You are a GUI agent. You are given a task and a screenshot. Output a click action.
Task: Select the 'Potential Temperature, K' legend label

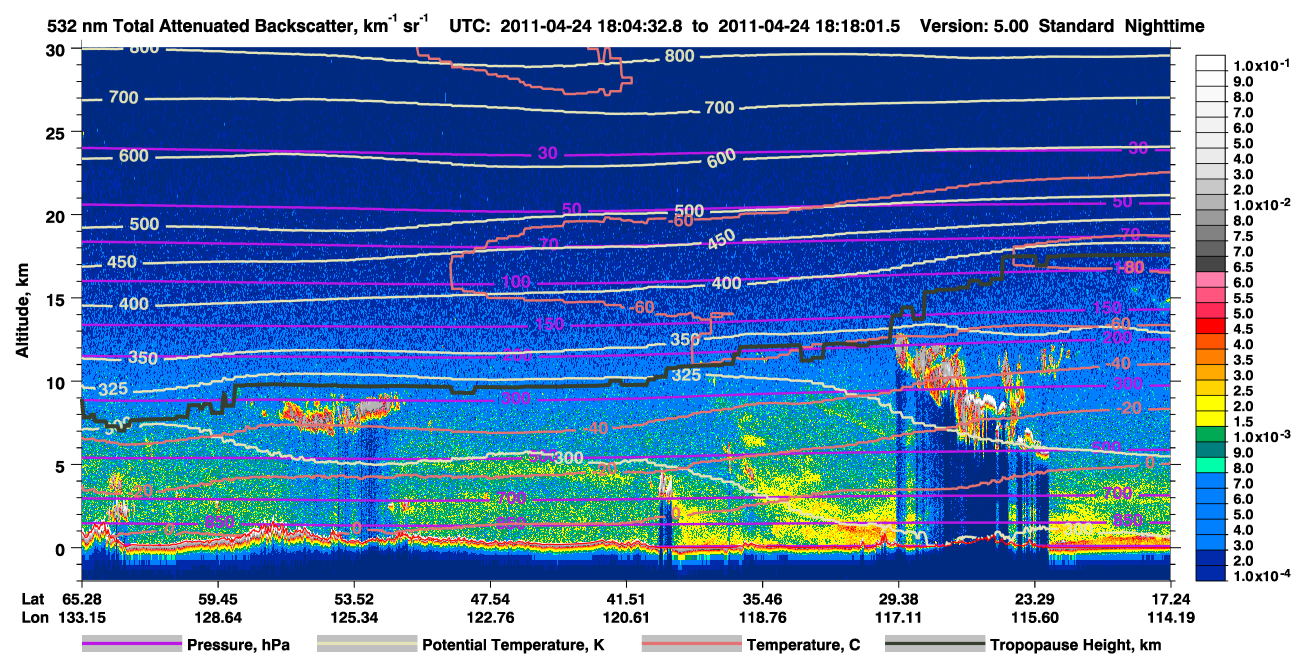513,645
